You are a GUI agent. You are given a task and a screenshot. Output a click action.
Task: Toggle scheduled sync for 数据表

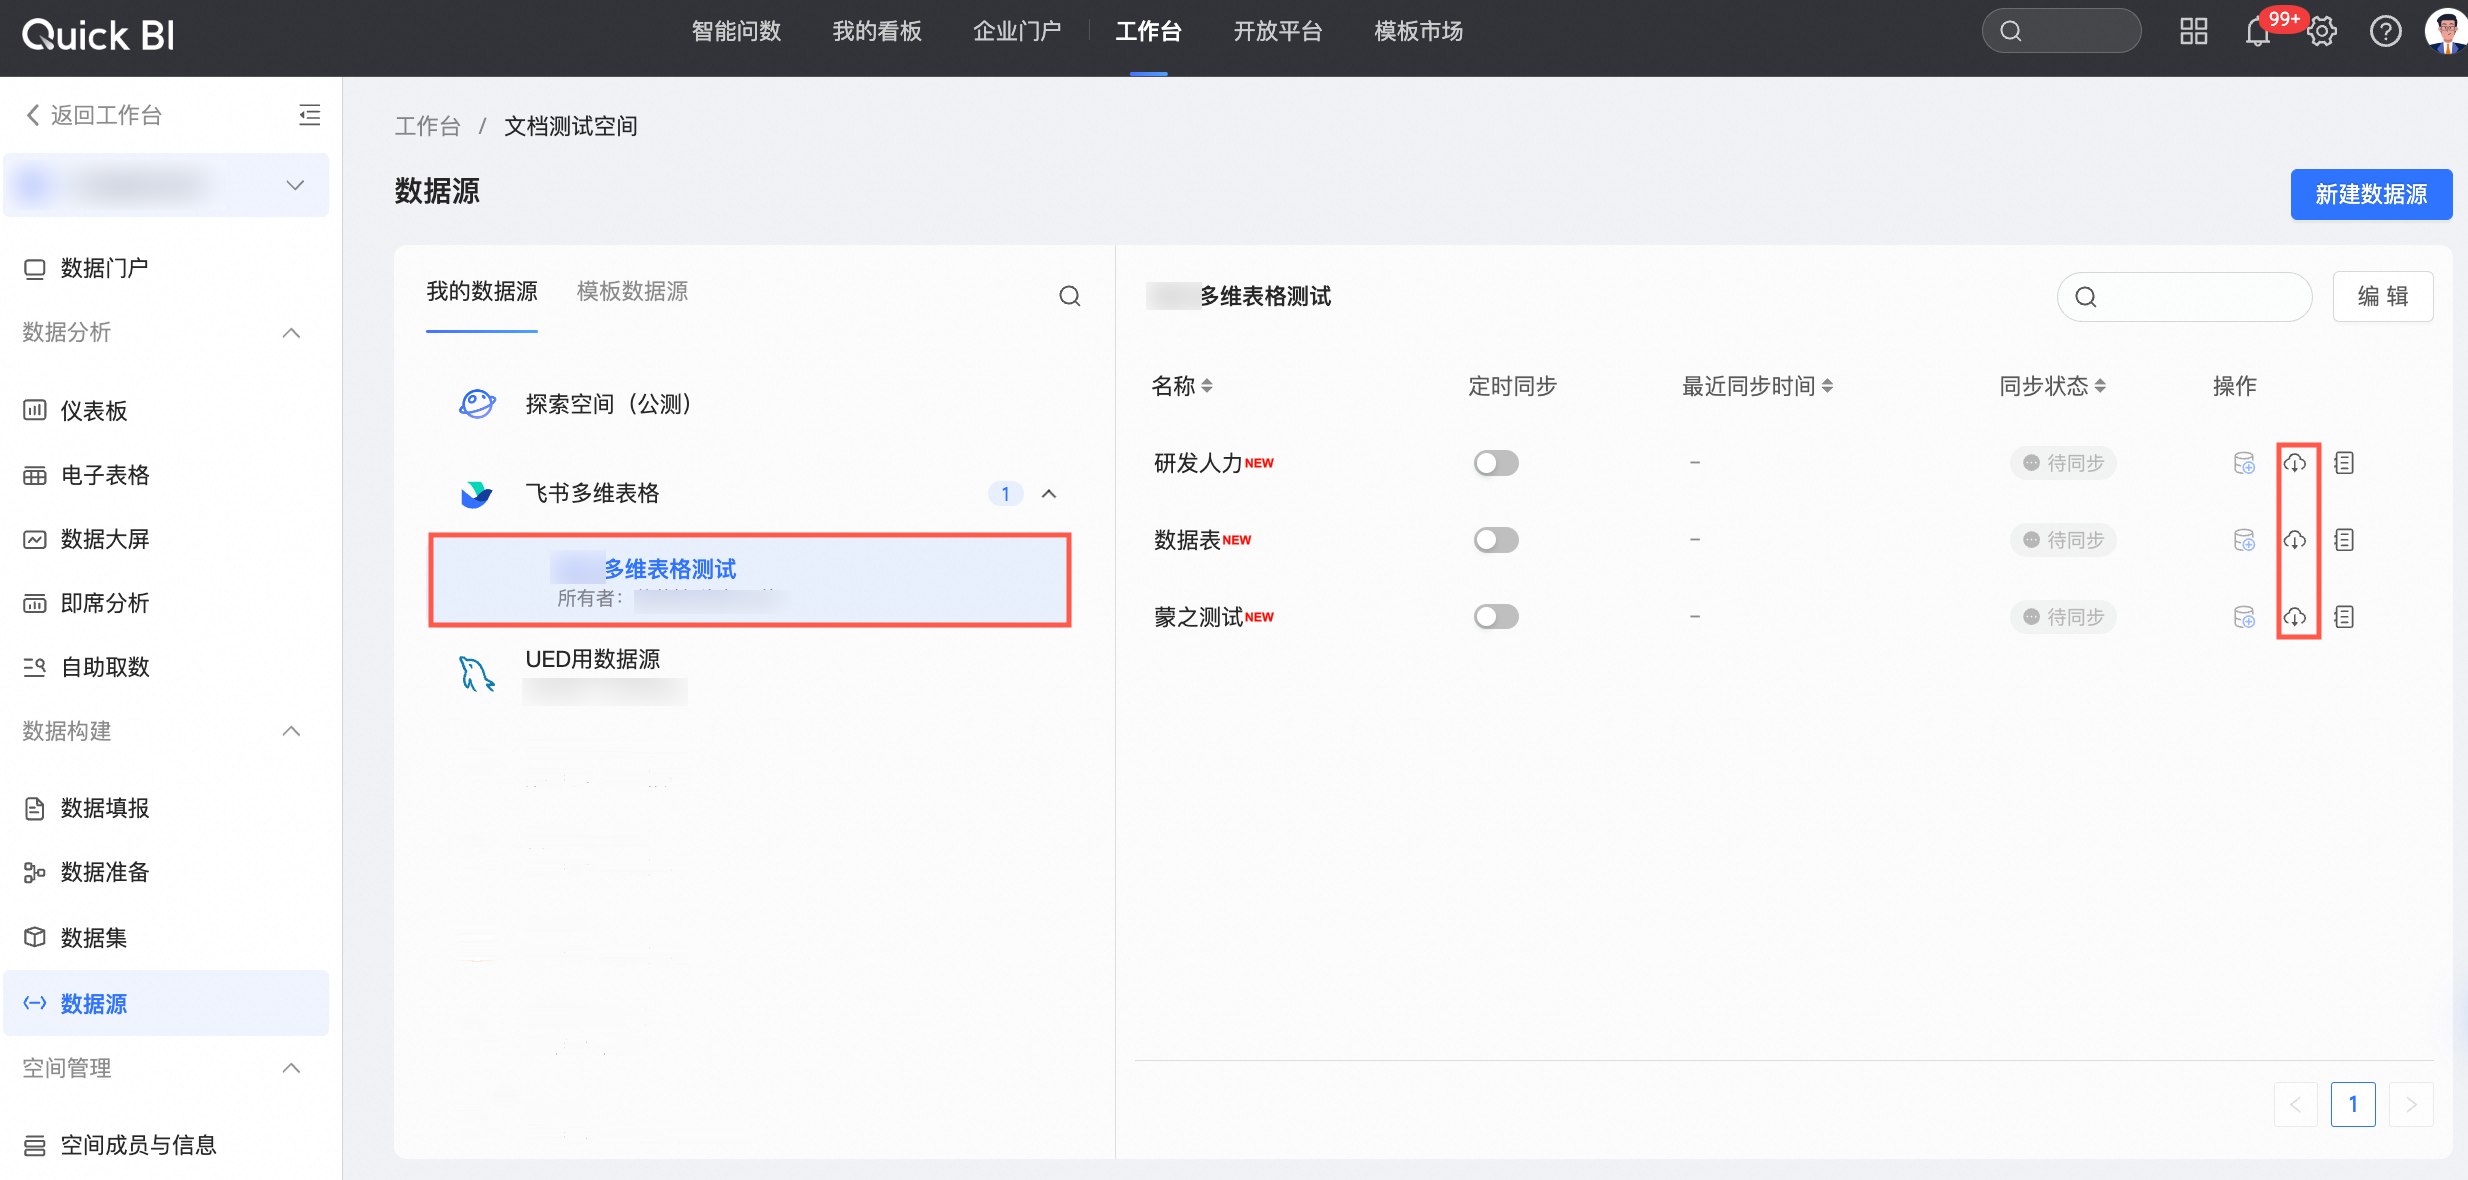[x=1496, y=540]
